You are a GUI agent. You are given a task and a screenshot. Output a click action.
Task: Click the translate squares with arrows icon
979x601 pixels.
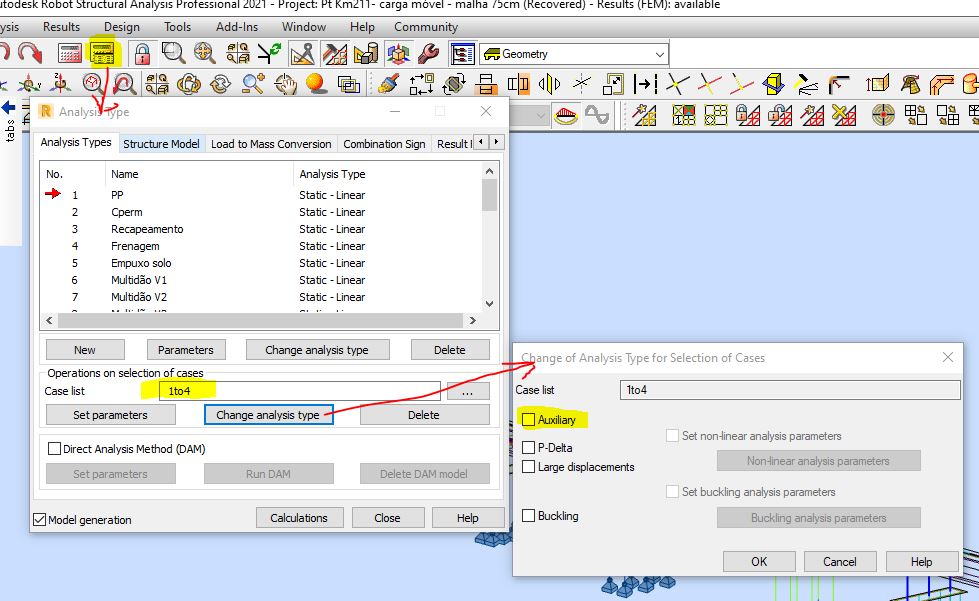(421, 84)
